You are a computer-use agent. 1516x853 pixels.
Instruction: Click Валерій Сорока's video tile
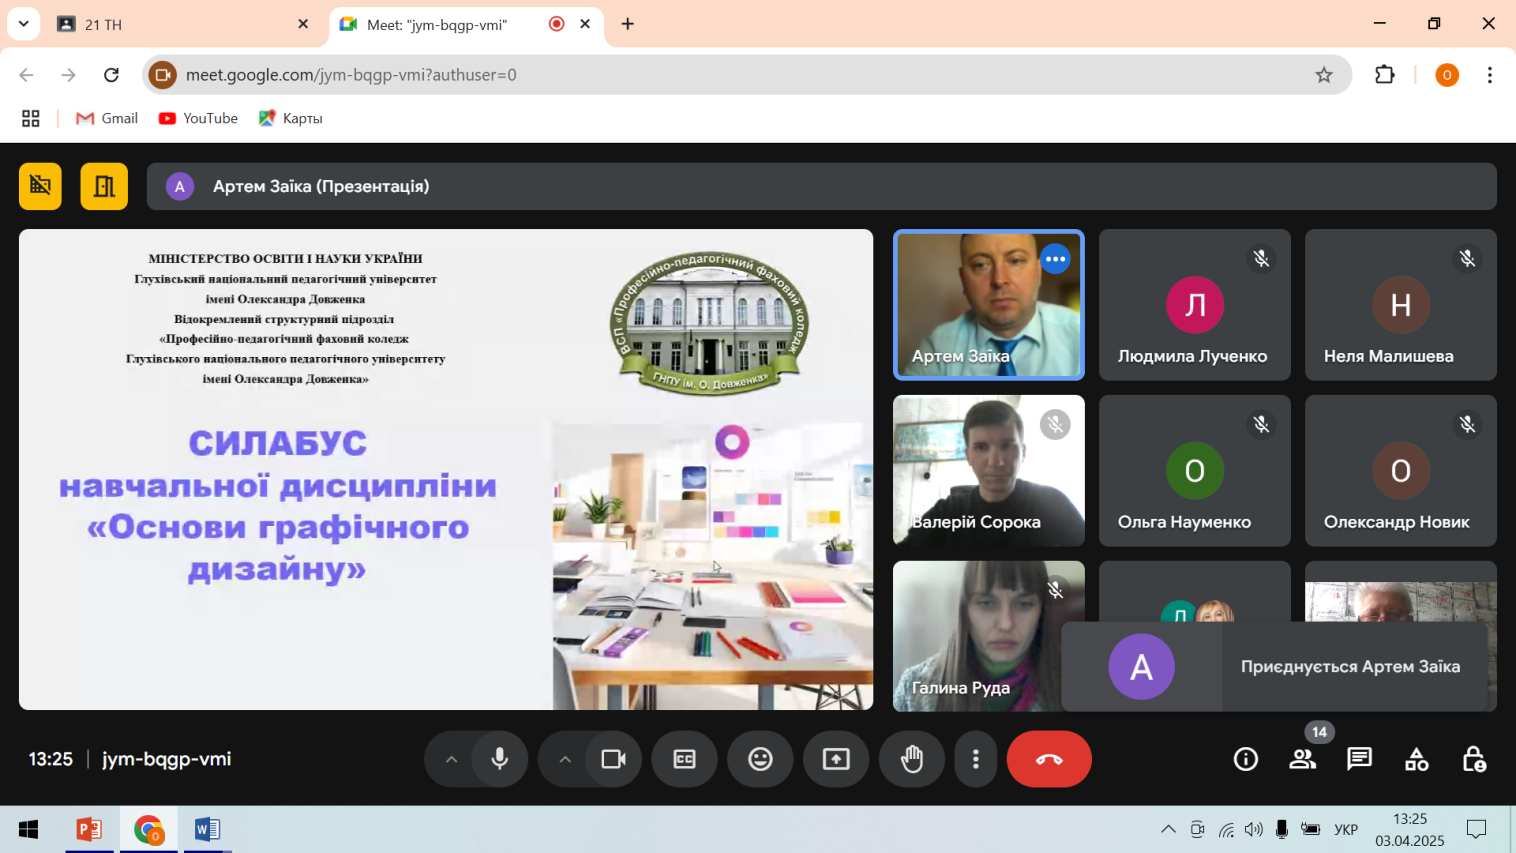[988, 470]
